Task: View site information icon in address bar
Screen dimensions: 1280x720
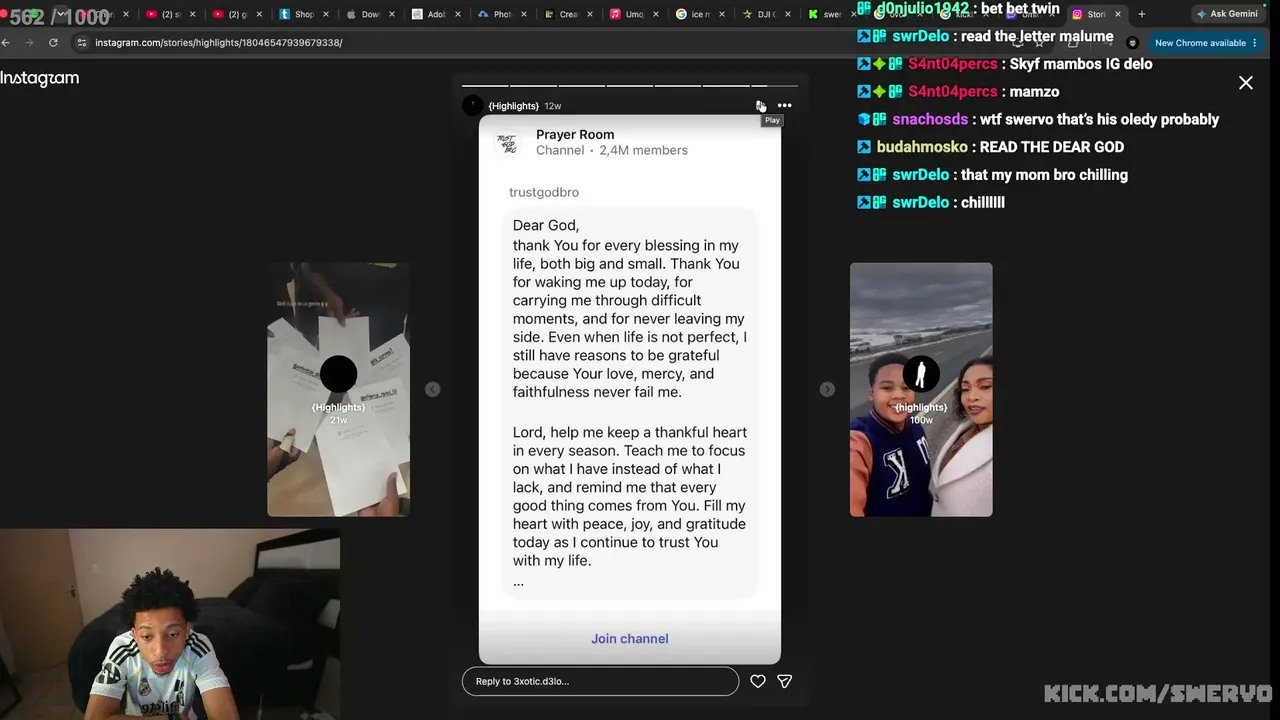Action: (82, 43)
